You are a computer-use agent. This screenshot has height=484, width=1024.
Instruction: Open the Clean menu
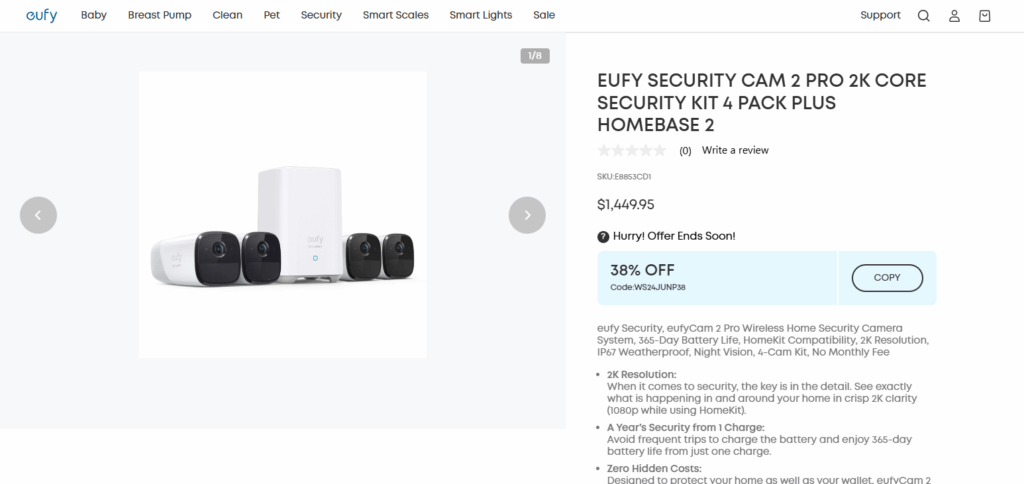coord(227,15)
